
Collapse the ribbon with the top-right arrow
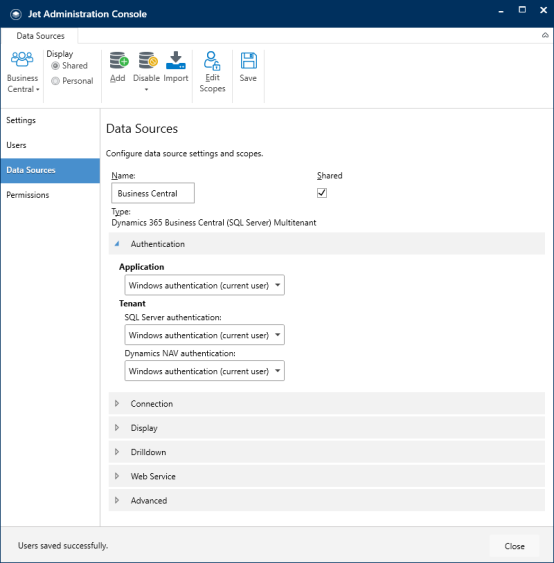(x=545, y=35)
